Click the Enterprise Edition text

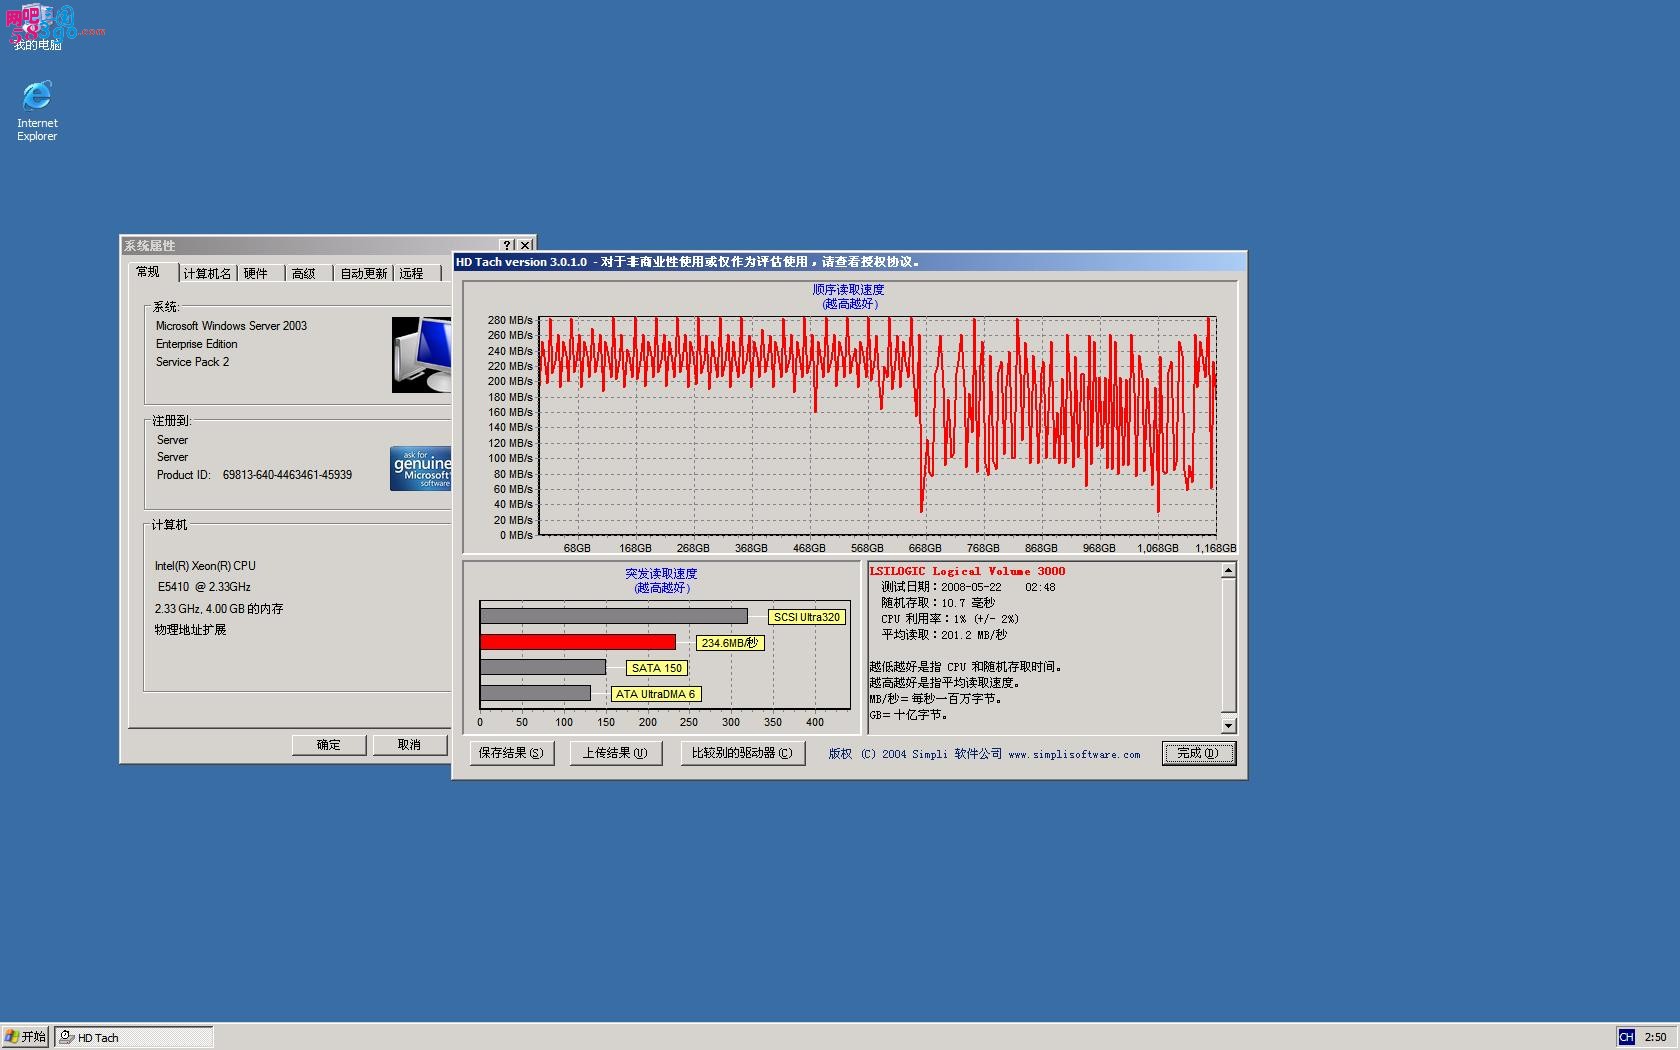196,344
